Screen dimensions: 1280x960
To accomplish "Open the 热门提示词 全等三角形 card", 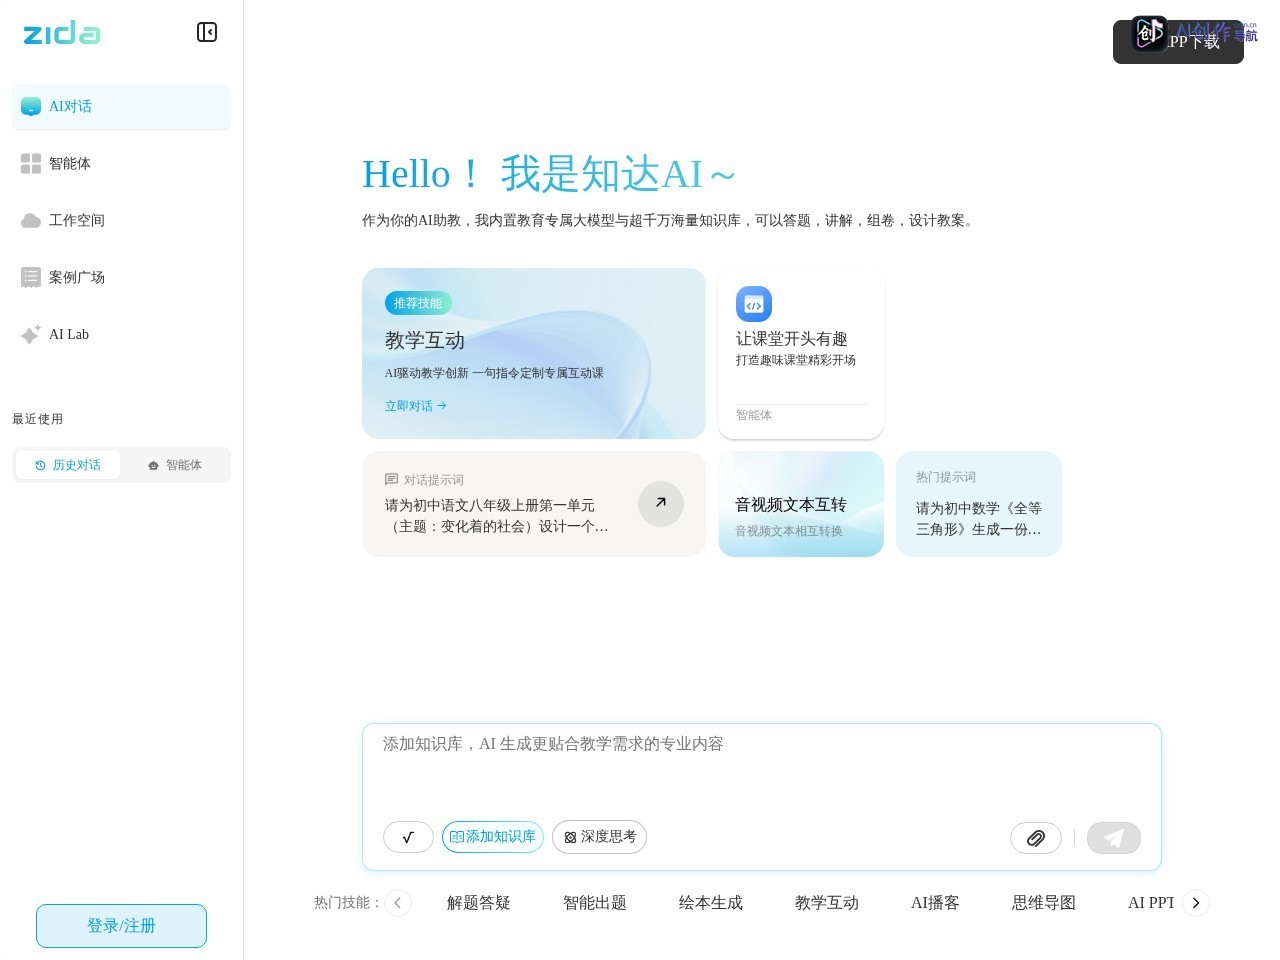I will coord(979,504).
